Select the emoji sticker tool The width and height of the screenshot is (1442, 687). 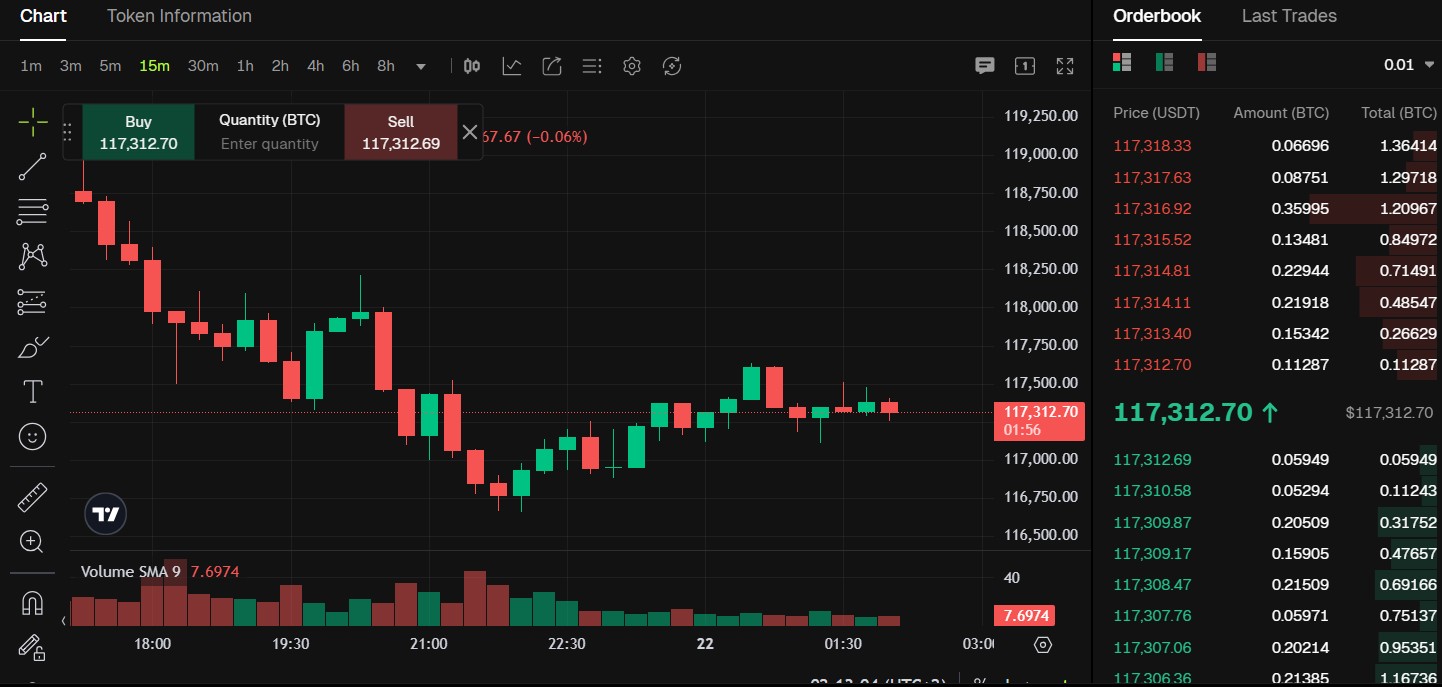pyautogui.click(x=33, y=436)
